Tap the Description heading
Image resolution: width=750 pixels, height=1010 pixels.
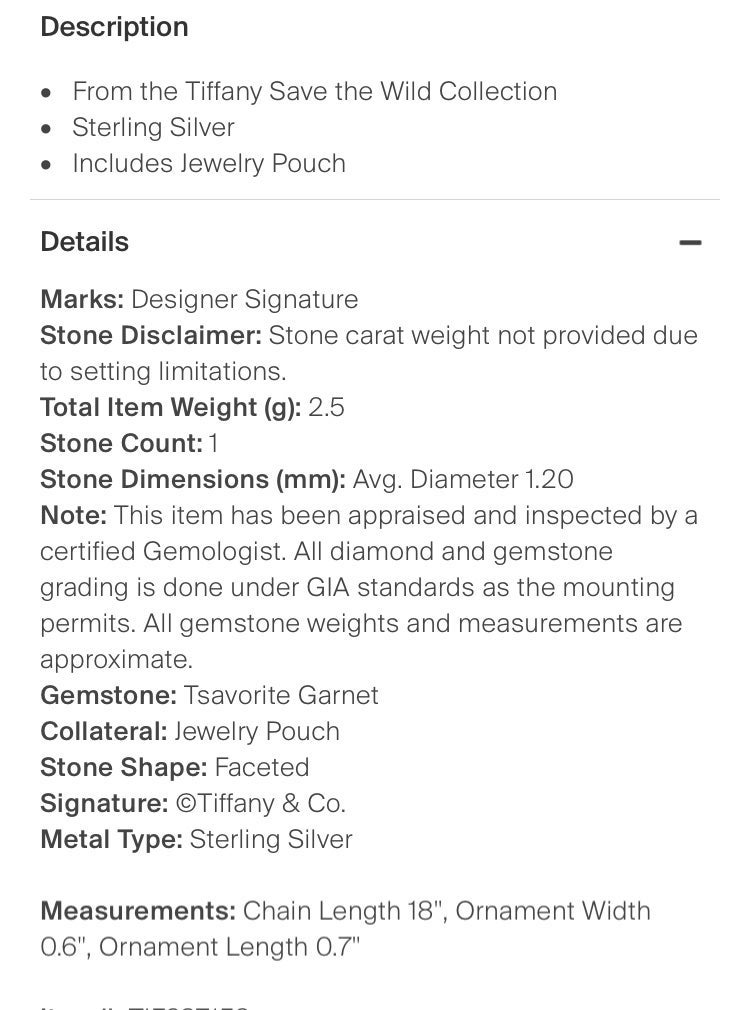(x=114, y=27)
